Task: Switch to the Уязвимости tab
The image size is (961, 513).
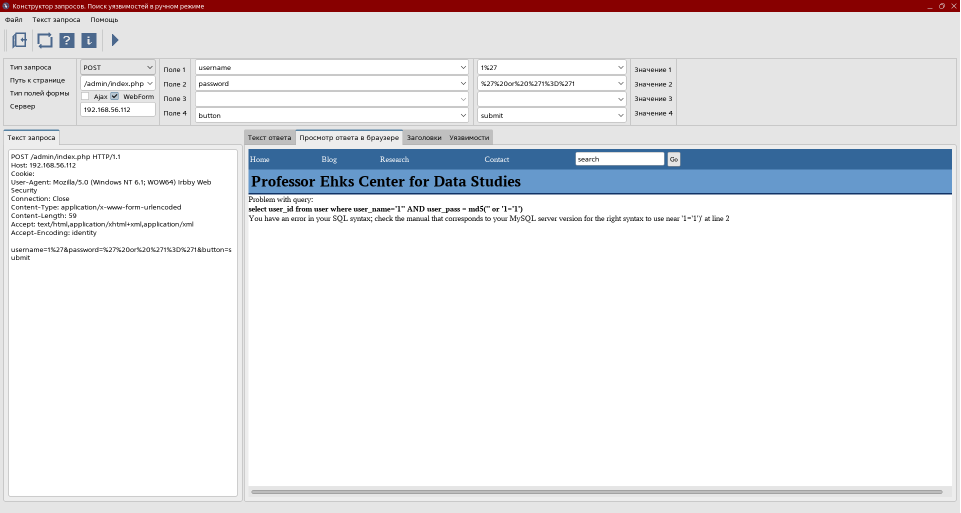Action: coord(469,137)
